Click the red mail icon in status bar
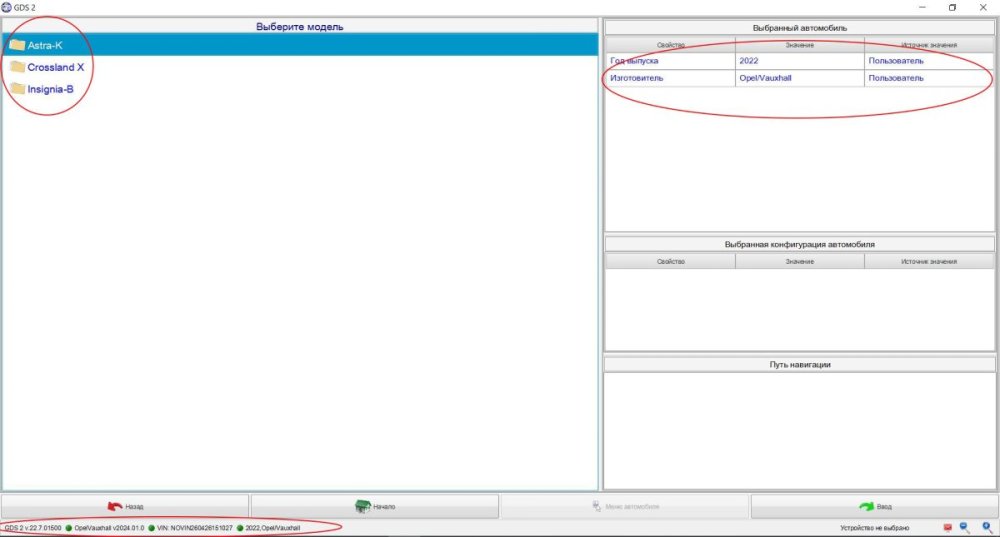This screenshot has width=1000, height=537. point(948,527)
